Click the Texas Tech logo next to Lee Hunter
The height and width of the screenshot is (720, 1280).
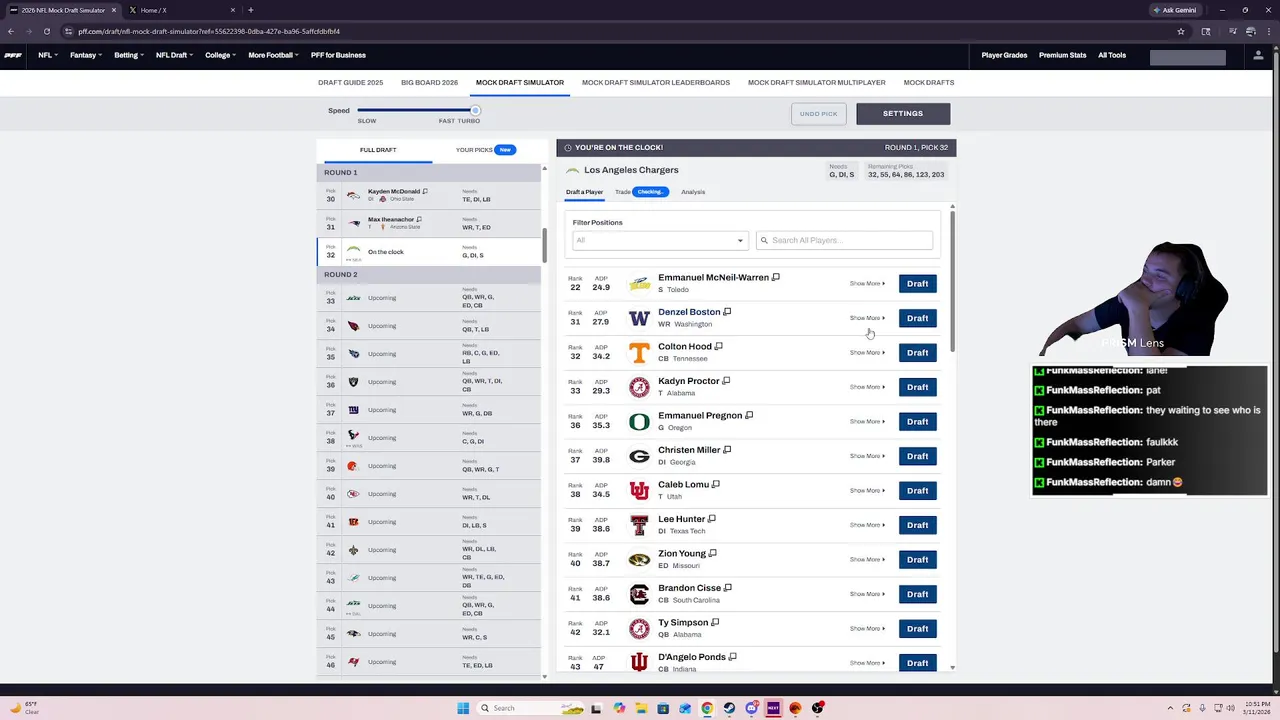(639, 525)
